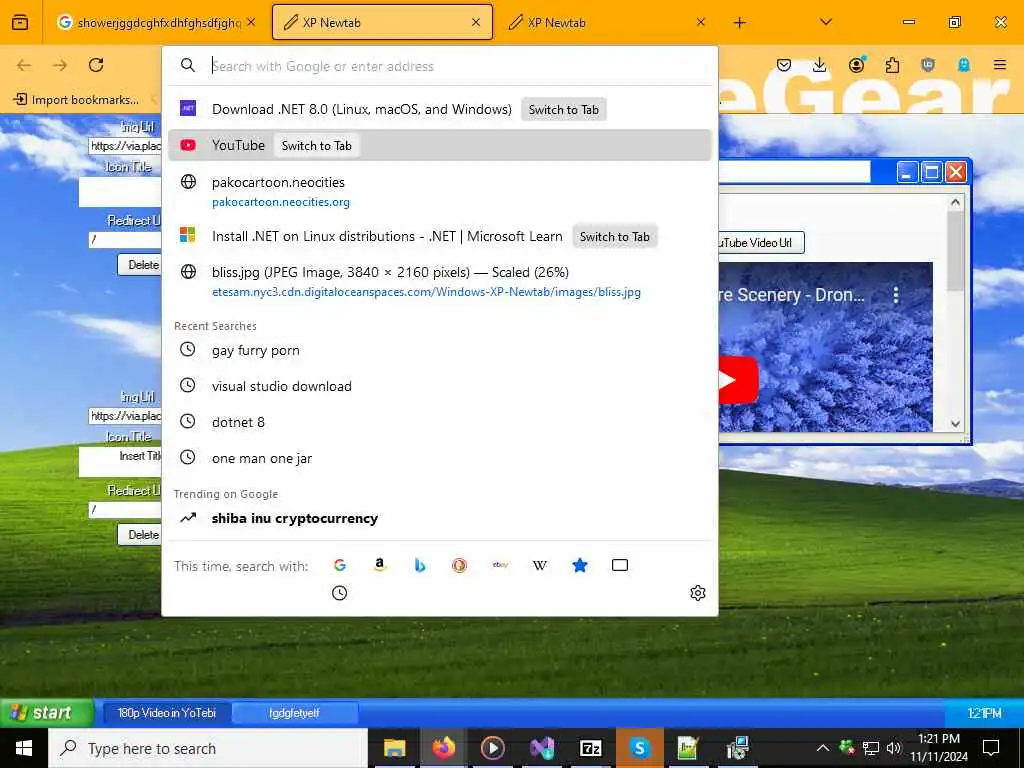Image resolution: width=1024 pixels, height=768 pixels.
Task: Click the XP start button
Action: pyautogui.click(x=46, y=712)
